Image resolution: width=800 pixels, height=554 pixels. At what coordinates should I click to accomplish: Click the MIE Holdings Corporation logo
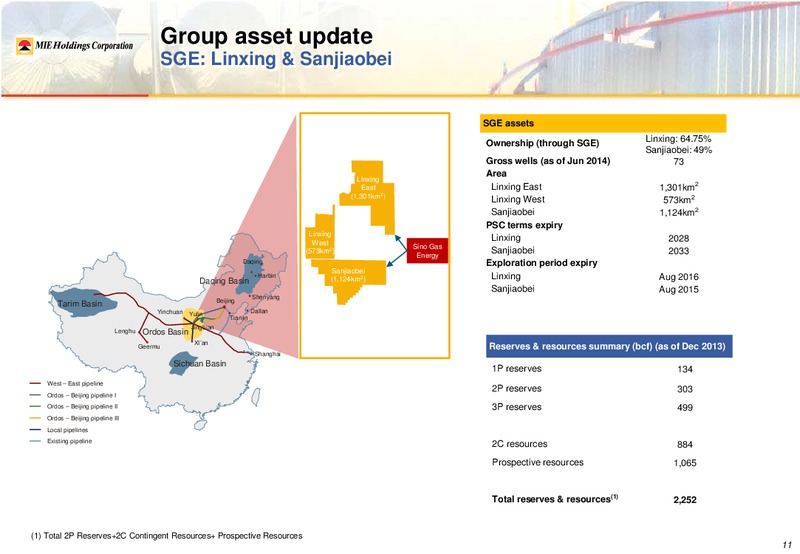[74, 46]
